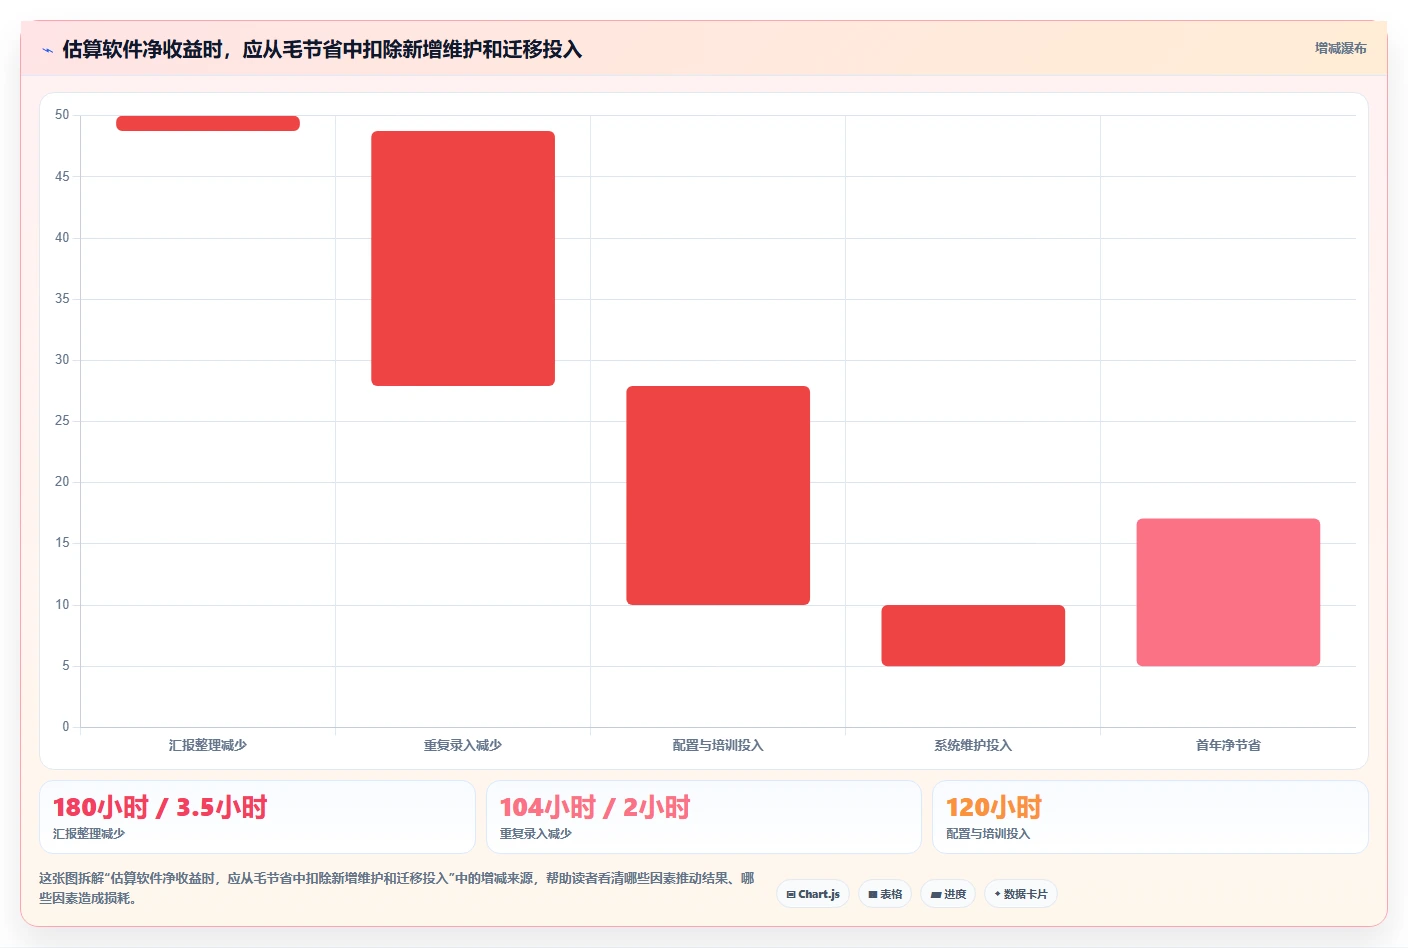The height and width of the screenshot is (948, 1408).
Task: Click the 增减瀑布 label in the header
Action: [1340, 48]
